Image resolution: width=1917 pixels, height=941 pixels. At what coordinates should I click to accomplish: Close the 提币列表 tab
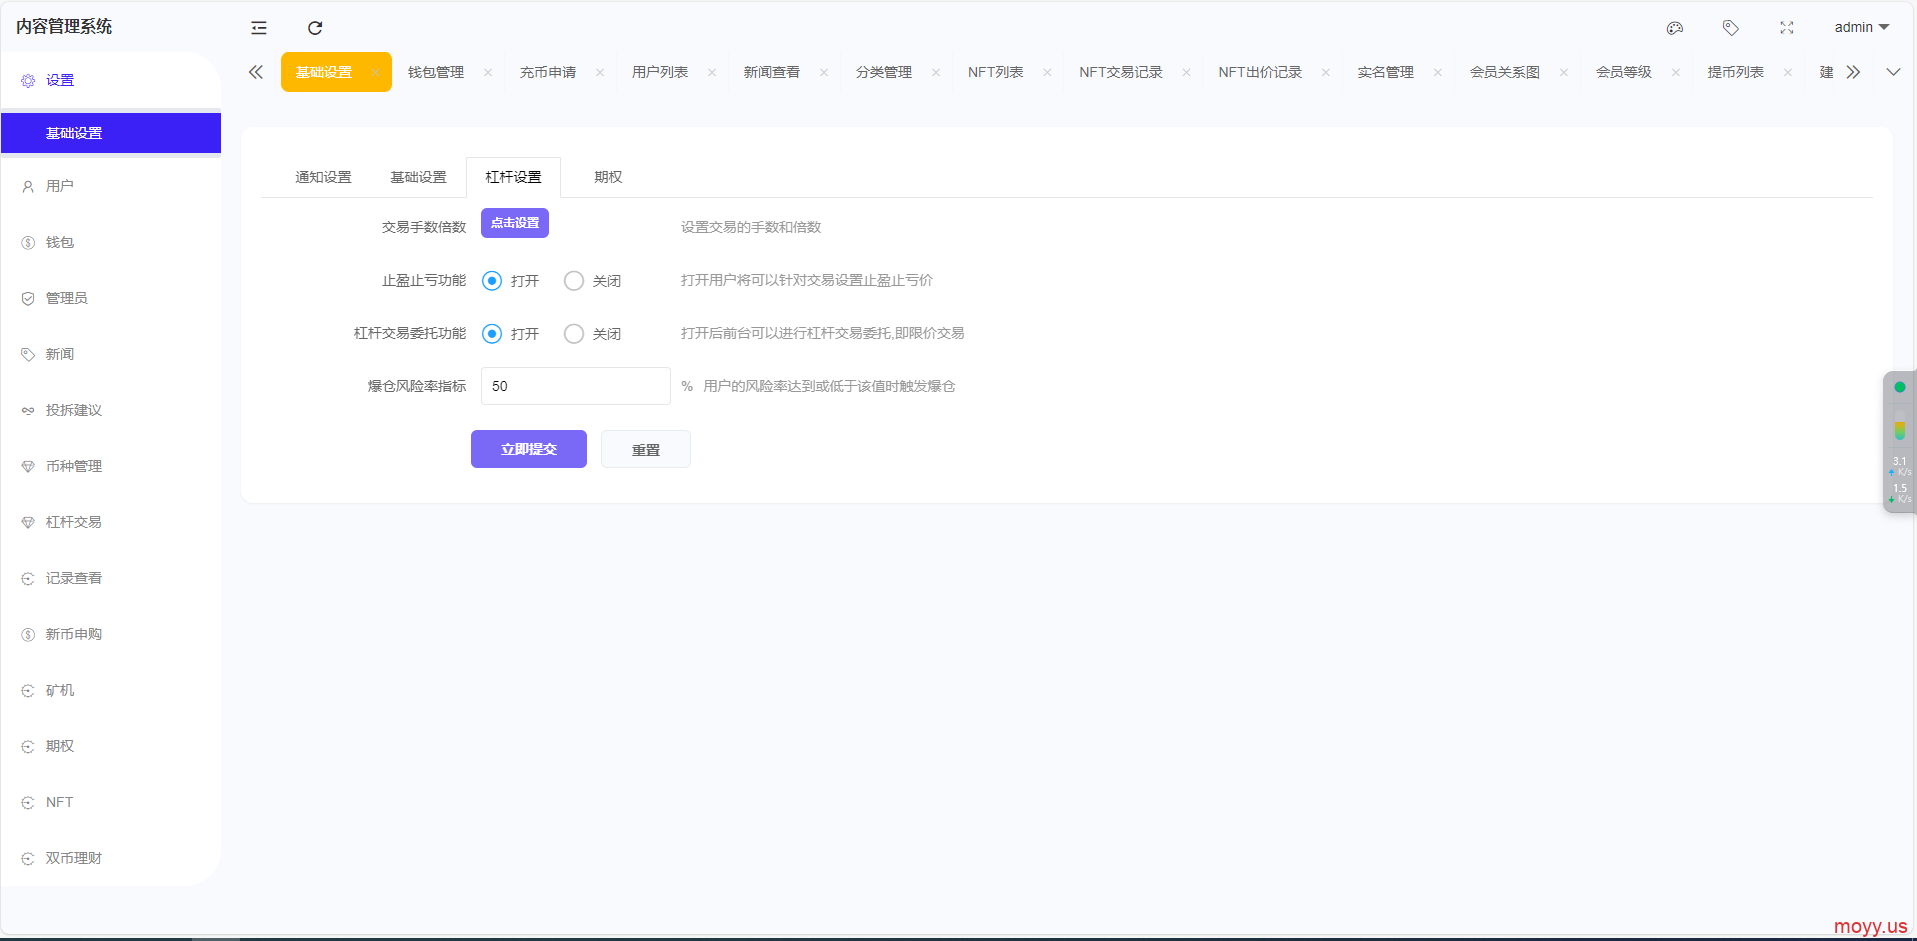[x=1788, y=72]
